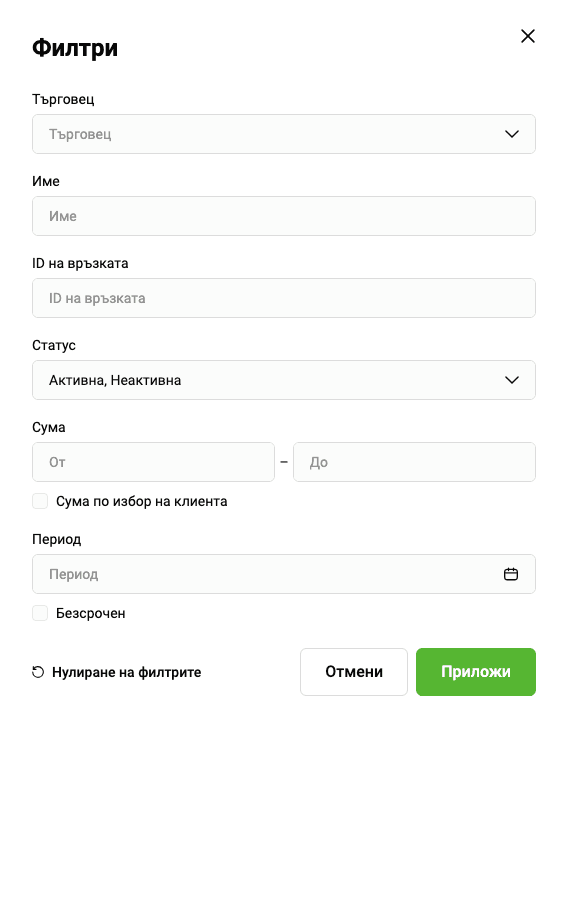
Task: Focus the Име text input
Action: [x=284, y=216]
